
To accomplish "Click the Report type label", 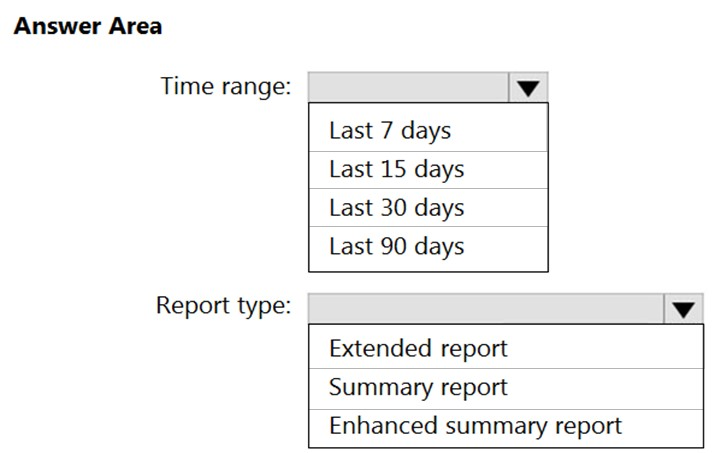I will tap(223, 305).
